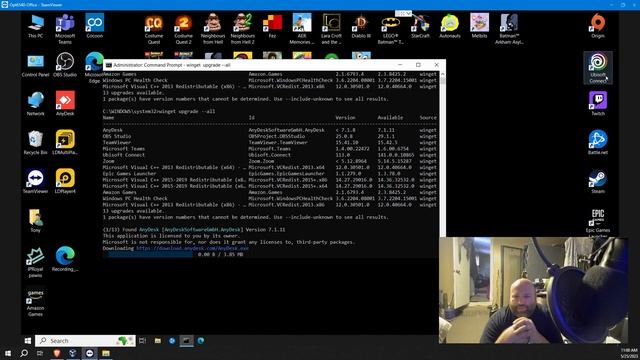Open the Lara Croft game shortcut
This screenshot has width=640, height=360.
coord(331,29)
